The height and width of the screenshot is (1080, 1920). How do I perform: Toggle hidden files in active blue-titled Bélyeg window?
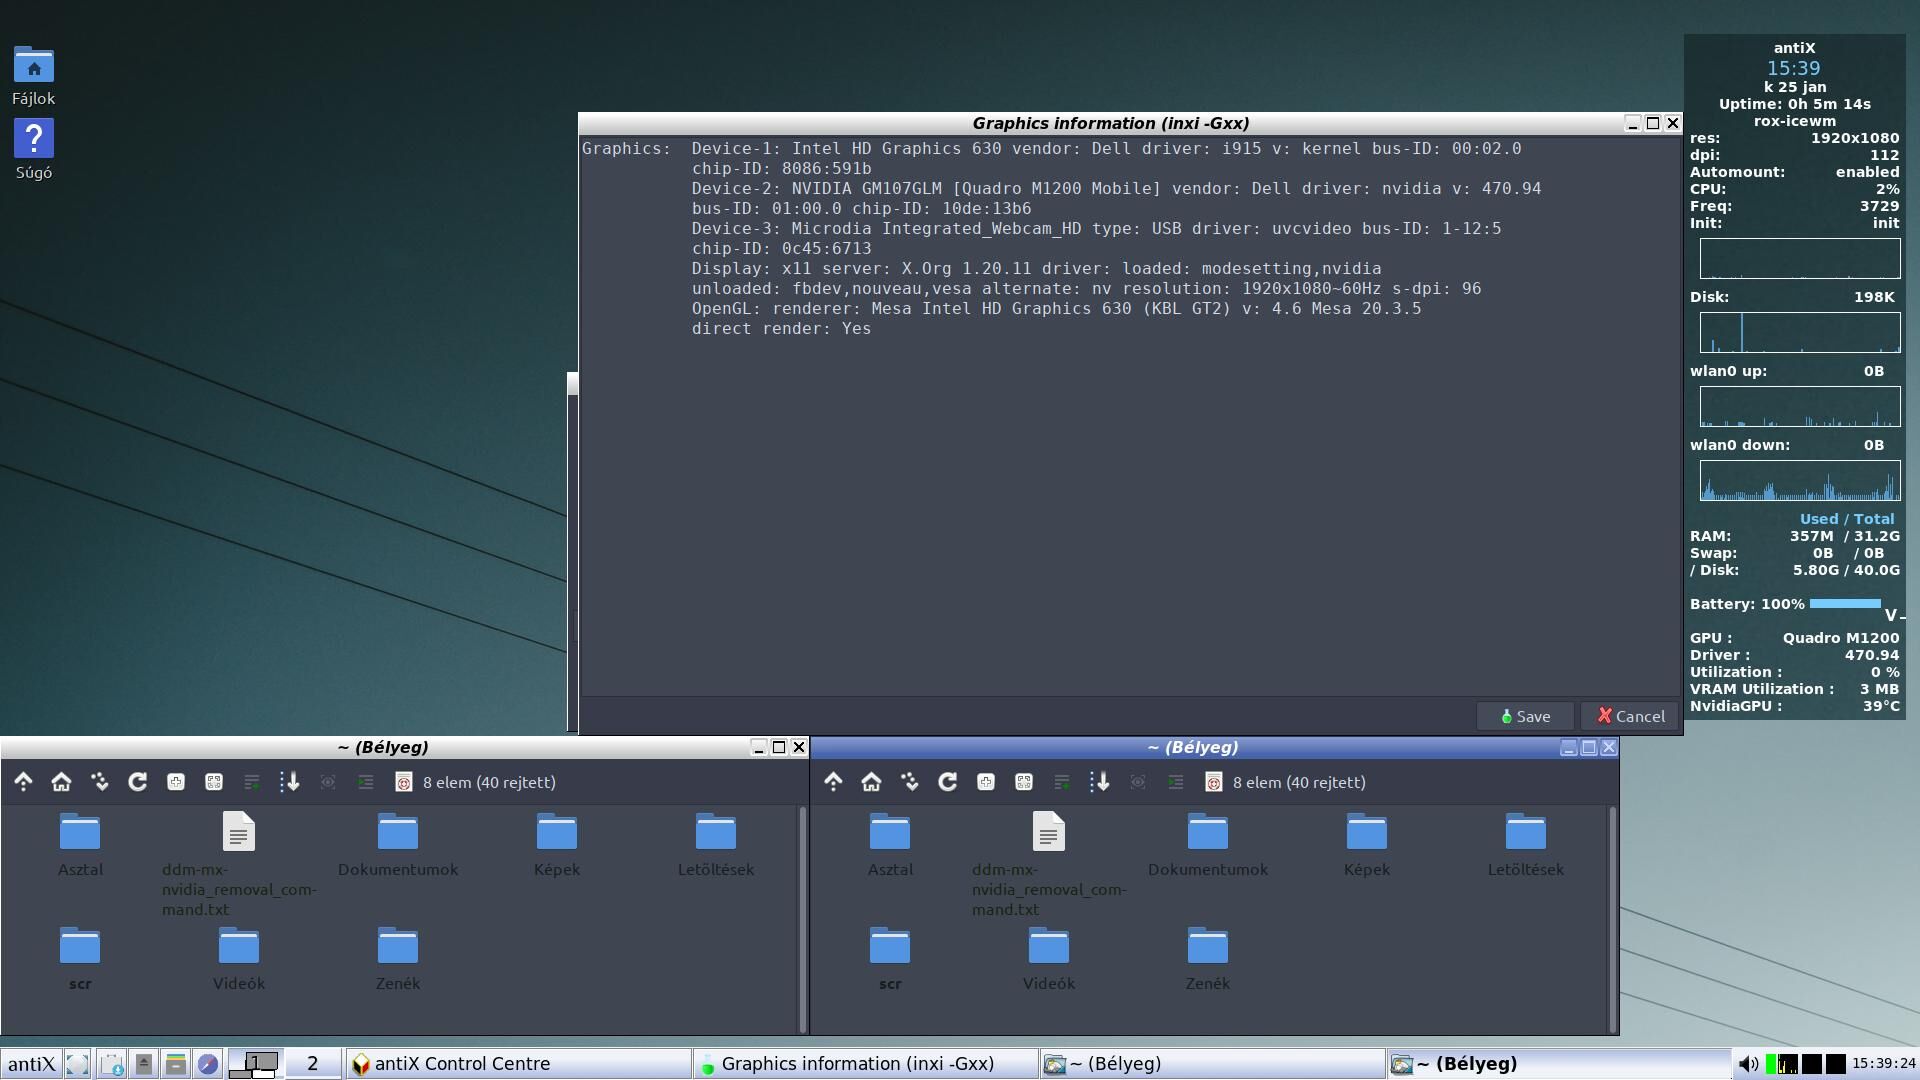click(1137, 782)
